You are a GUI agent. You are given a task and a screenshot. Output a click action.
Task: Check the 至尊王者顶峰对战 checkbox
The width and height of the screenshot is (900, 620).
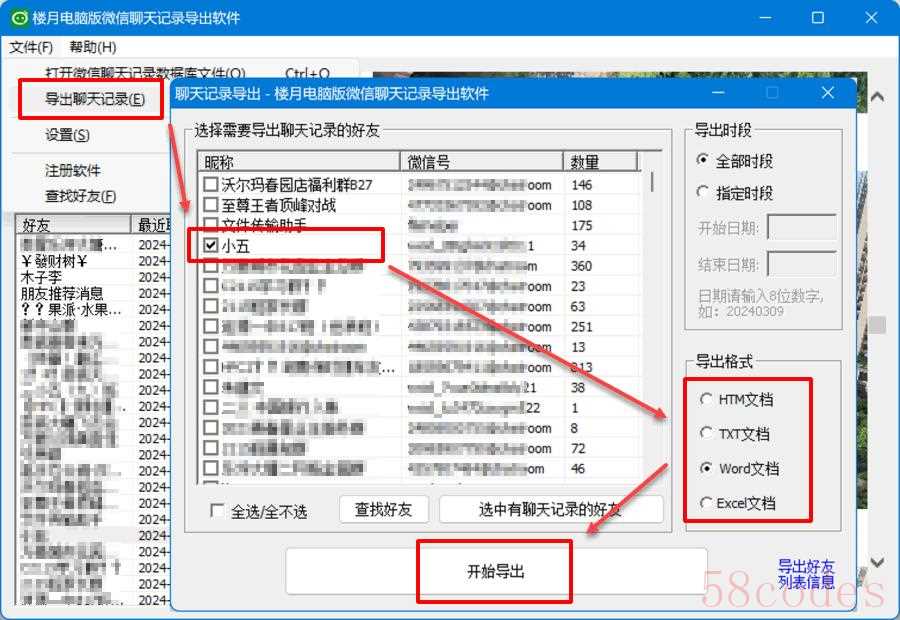tap(211, 205)
